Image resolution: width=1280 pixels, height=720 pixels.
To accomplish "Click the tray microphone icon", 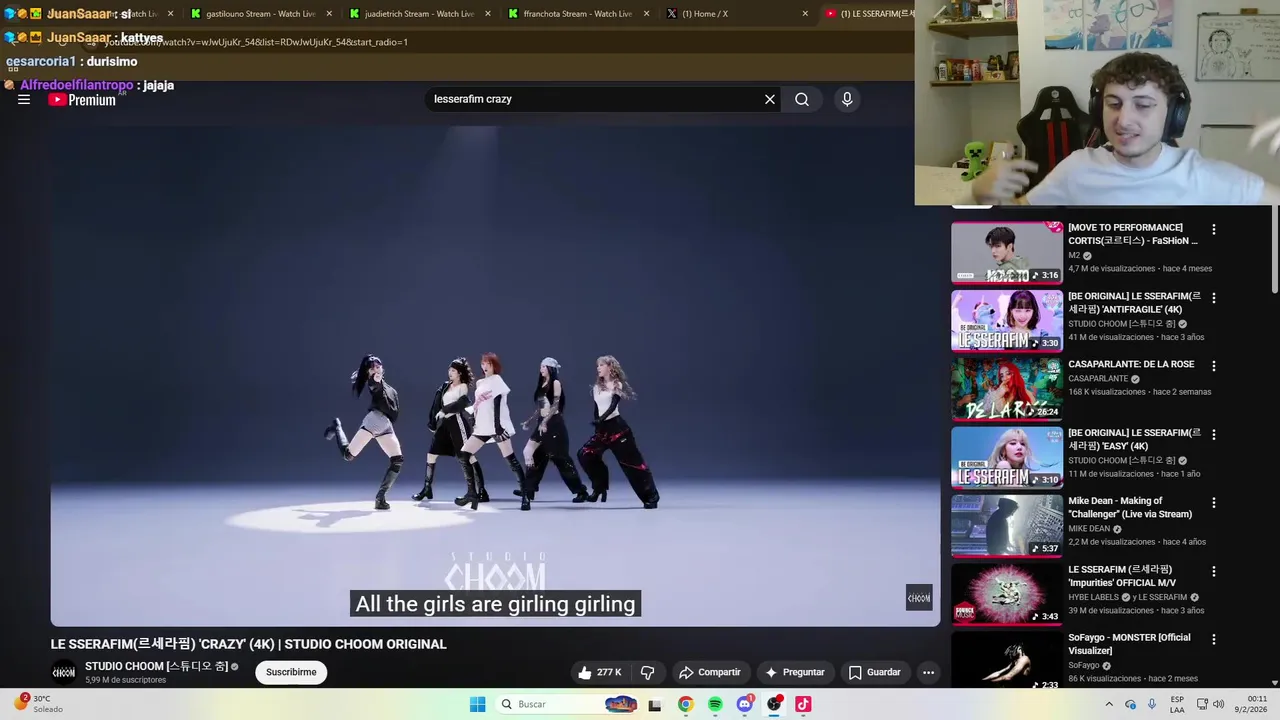I will (1152, 704).
